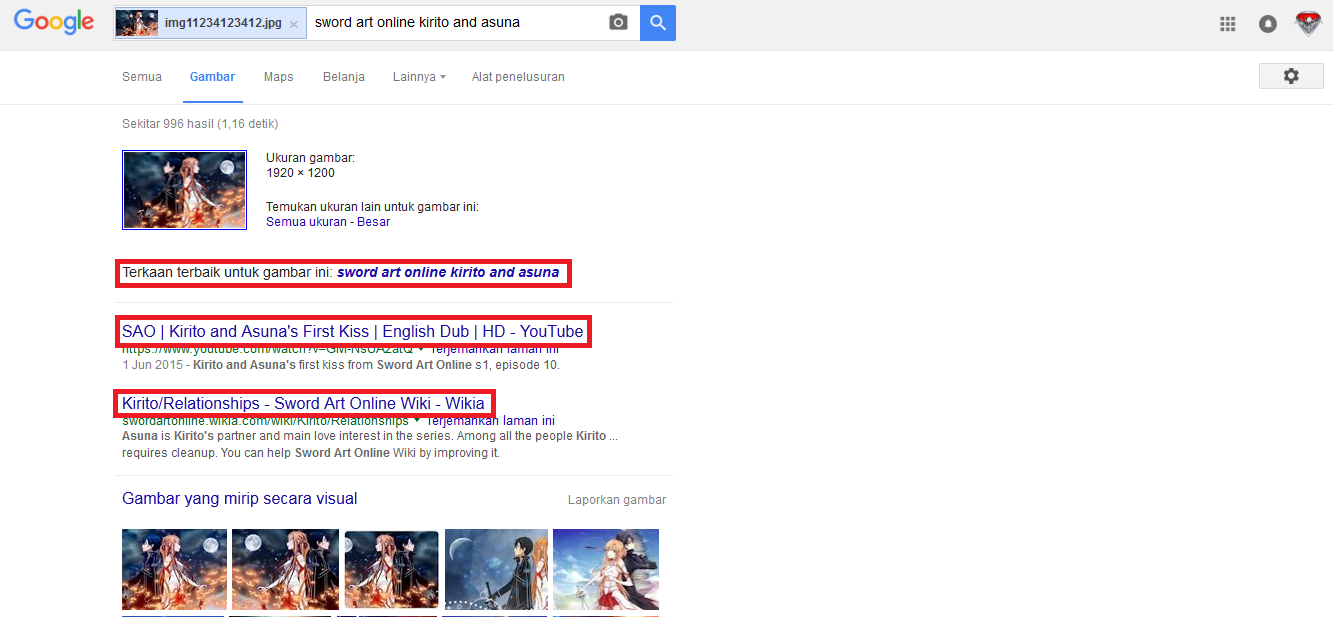1333x617 pixels.
Task: Open search by image camera icon
Action: pos(618,22)
